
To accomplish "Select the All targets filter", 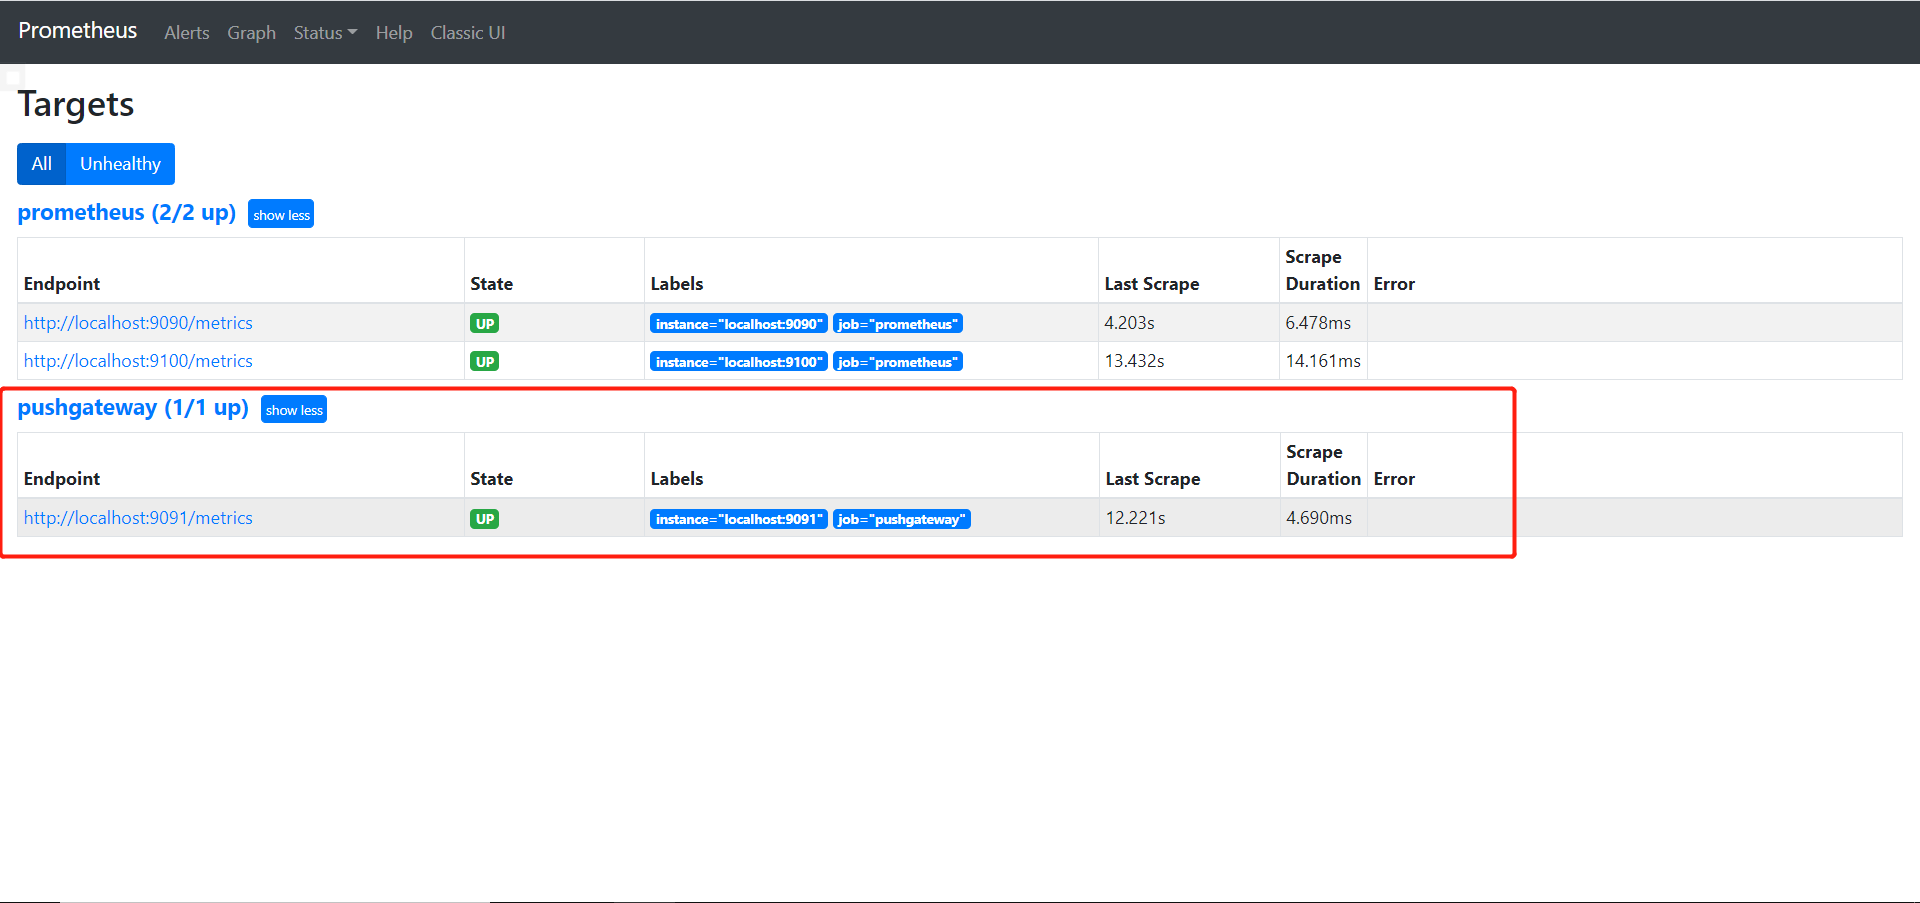I will point(41,164).
